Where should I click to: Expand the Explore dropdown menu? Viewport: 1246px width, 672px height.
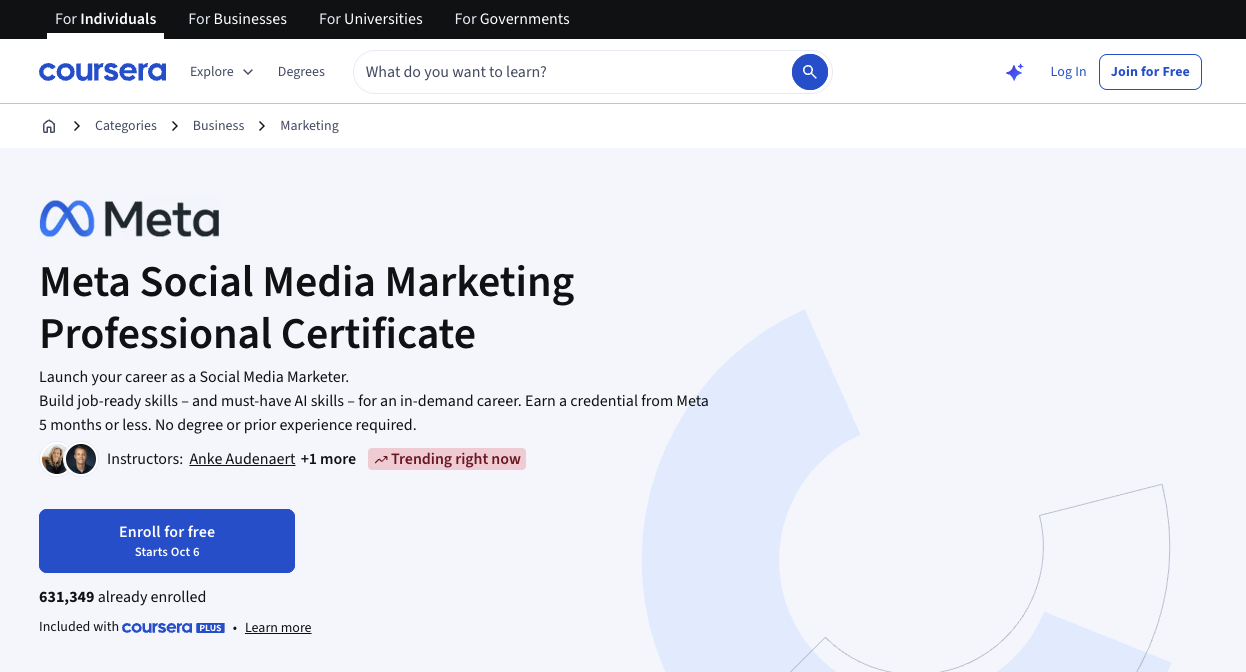tap(222, 72)
